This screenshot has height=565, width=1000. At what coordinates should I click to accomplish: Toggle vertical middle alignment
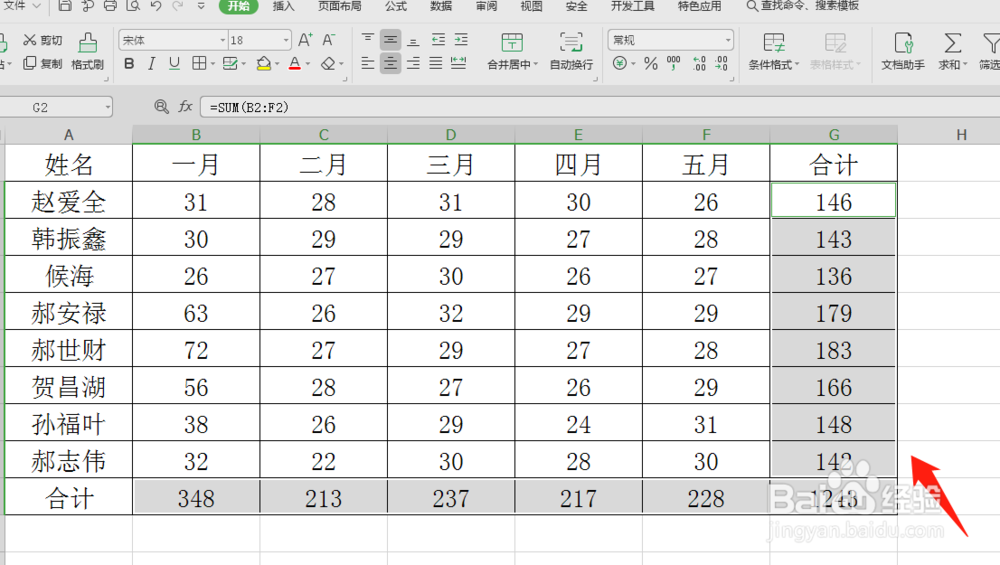click(390, 40)
